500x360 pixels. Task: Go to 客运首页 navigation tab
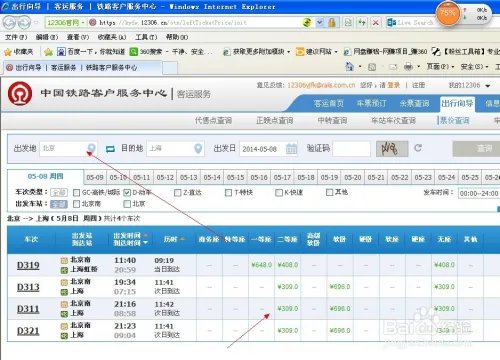coord(329,104)
